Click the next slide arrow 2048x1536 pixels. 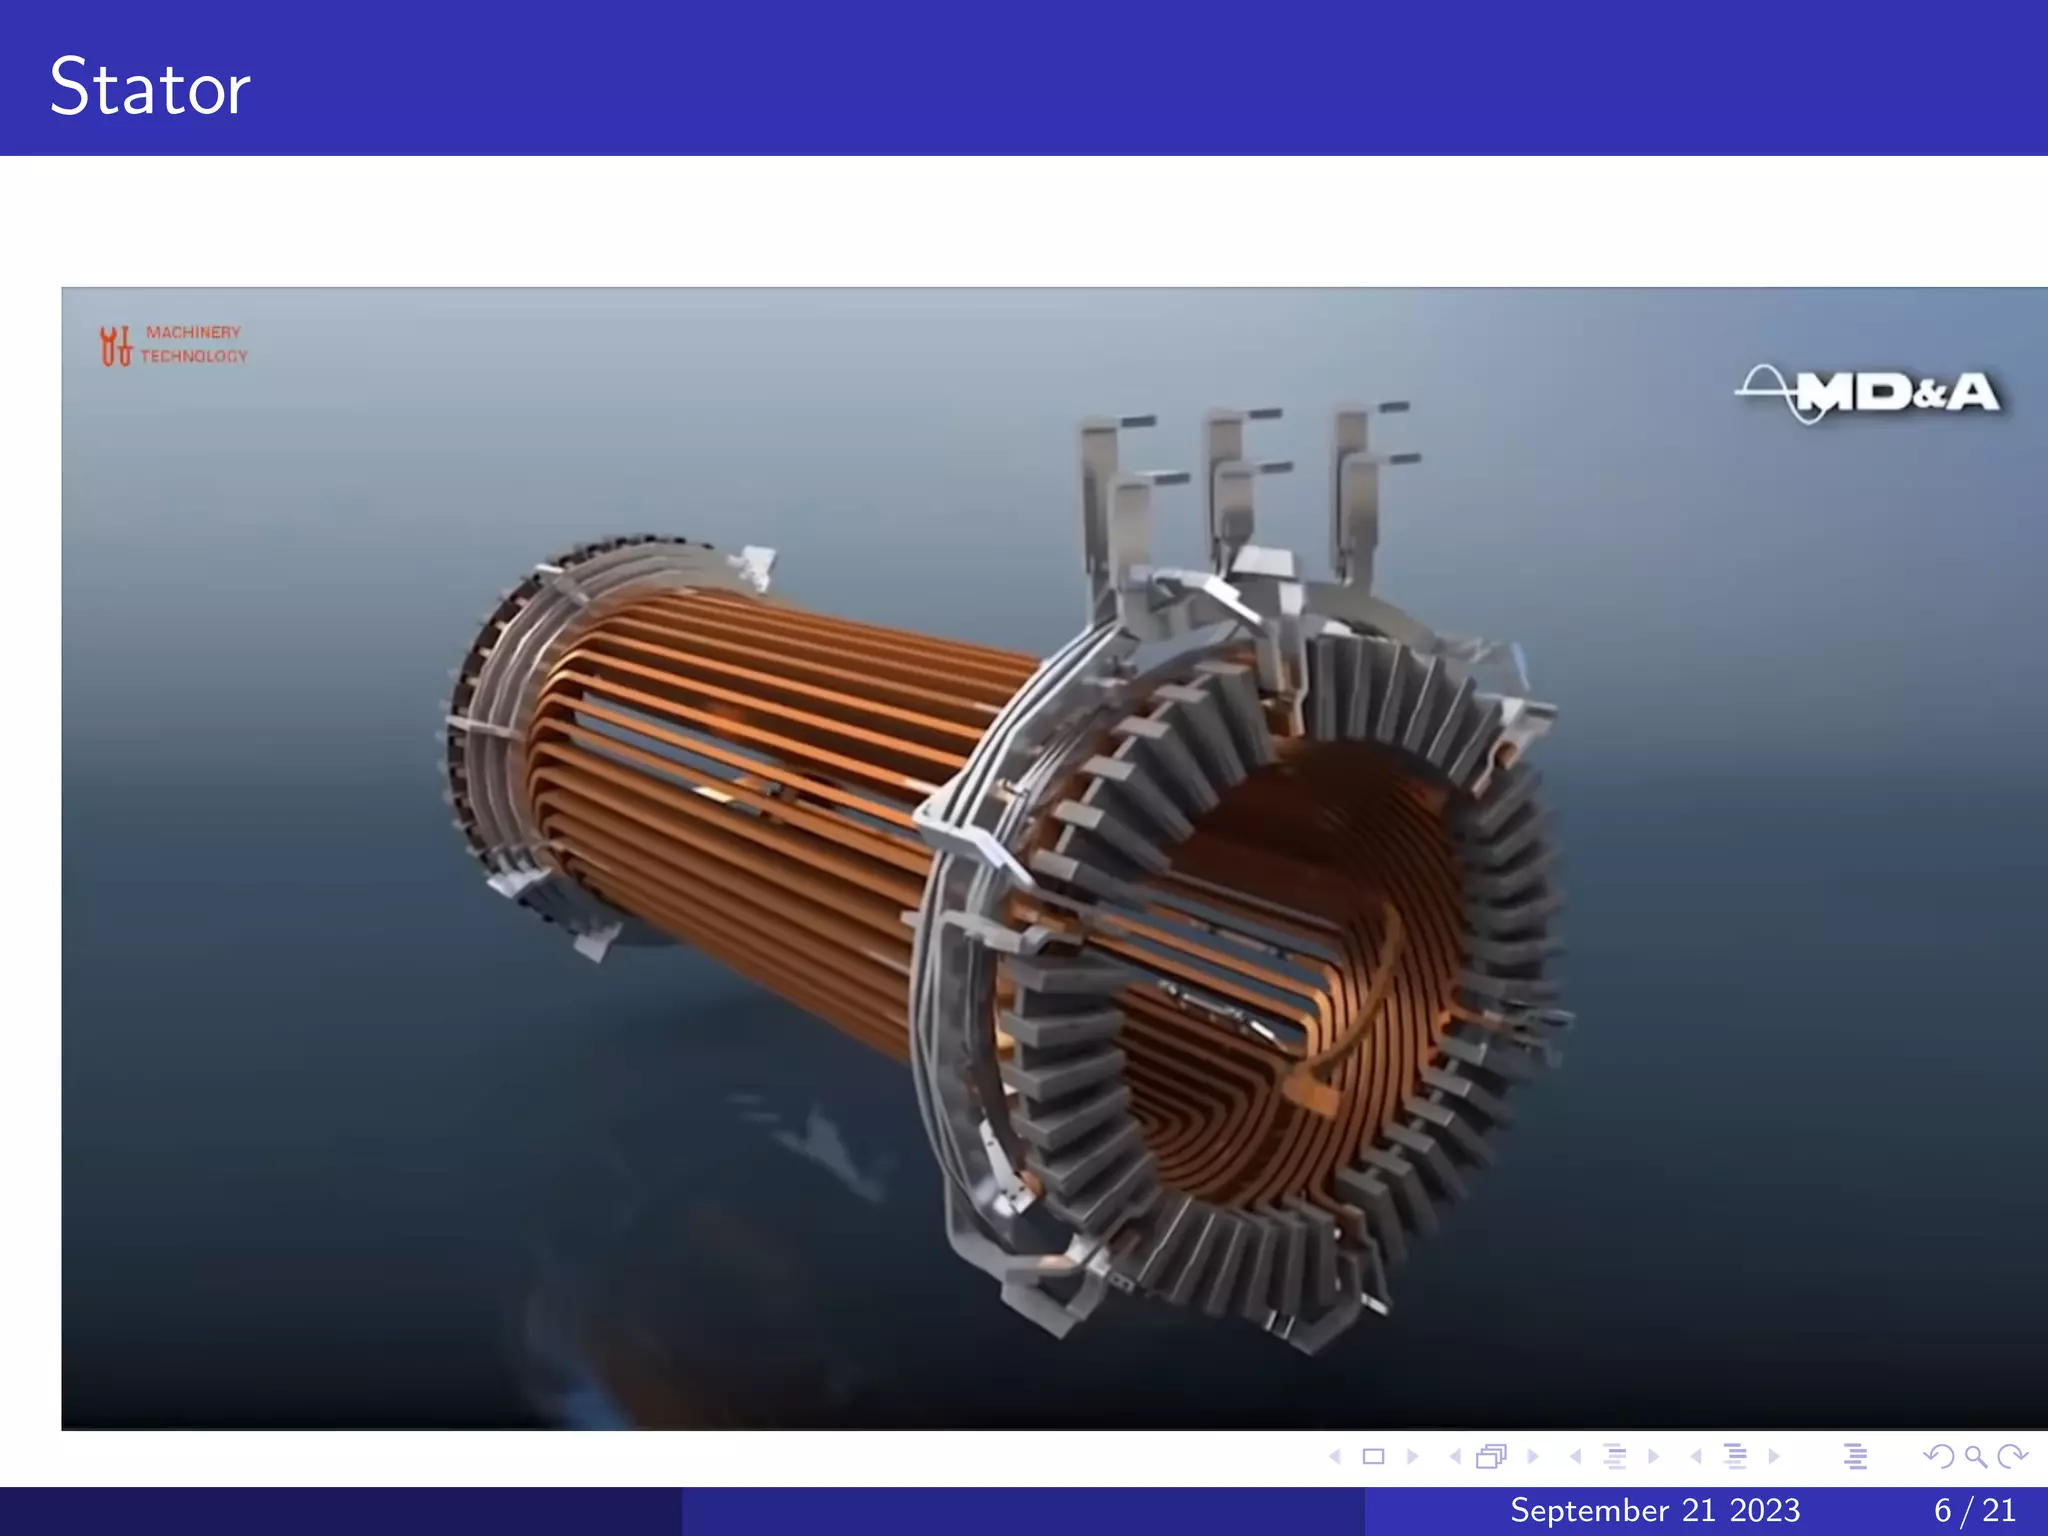(x=1412, y=1457)
